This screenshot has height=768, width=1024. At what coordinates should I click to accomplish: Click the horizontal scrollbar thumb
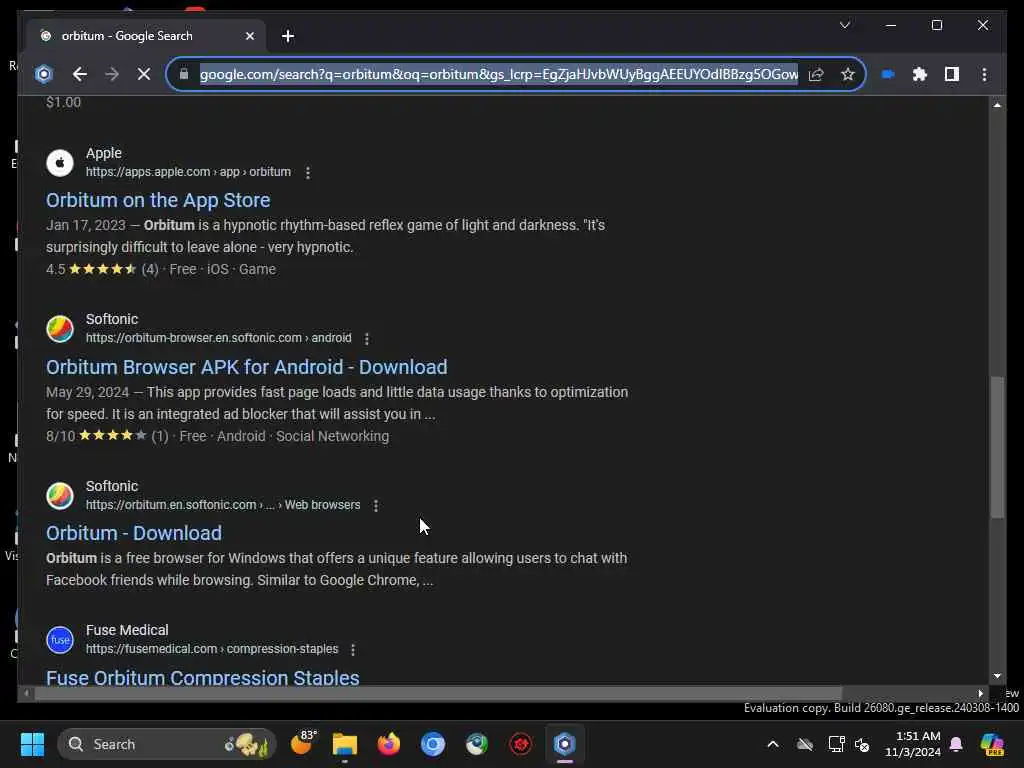point(438,694)
